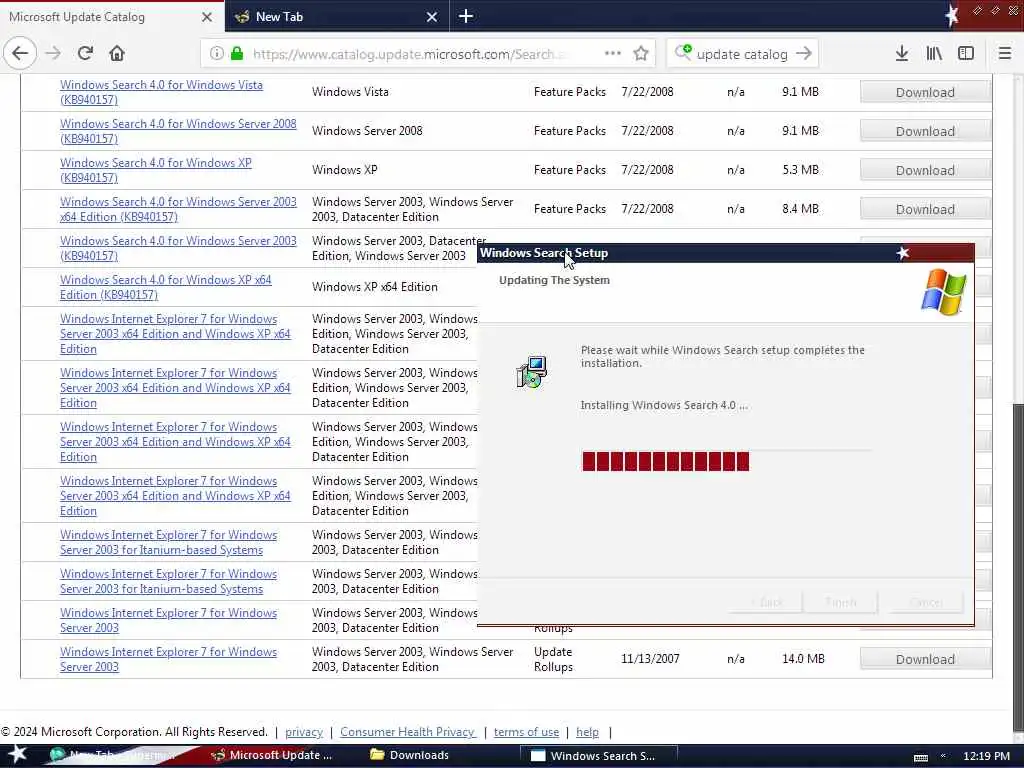Click the search engine icon in search box

pyautogui.click(x=683, y=52)
